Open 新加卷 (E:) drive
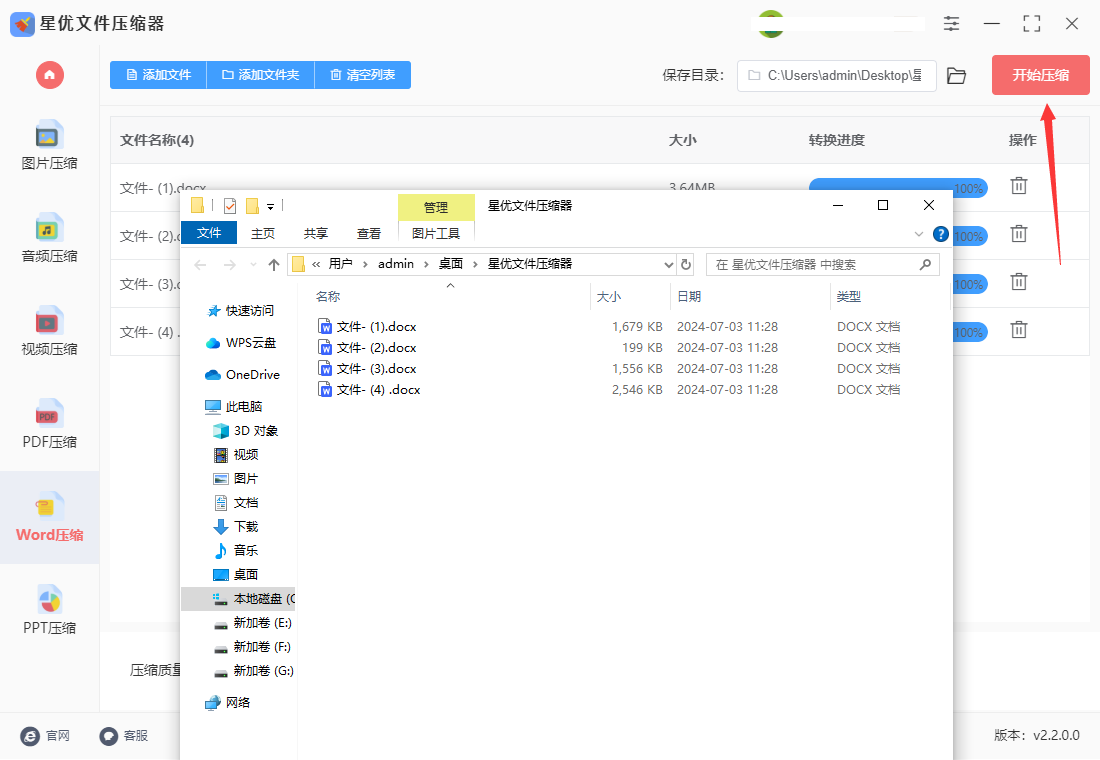The height and width of the screenshot is (760, 1100). [253, 623]
